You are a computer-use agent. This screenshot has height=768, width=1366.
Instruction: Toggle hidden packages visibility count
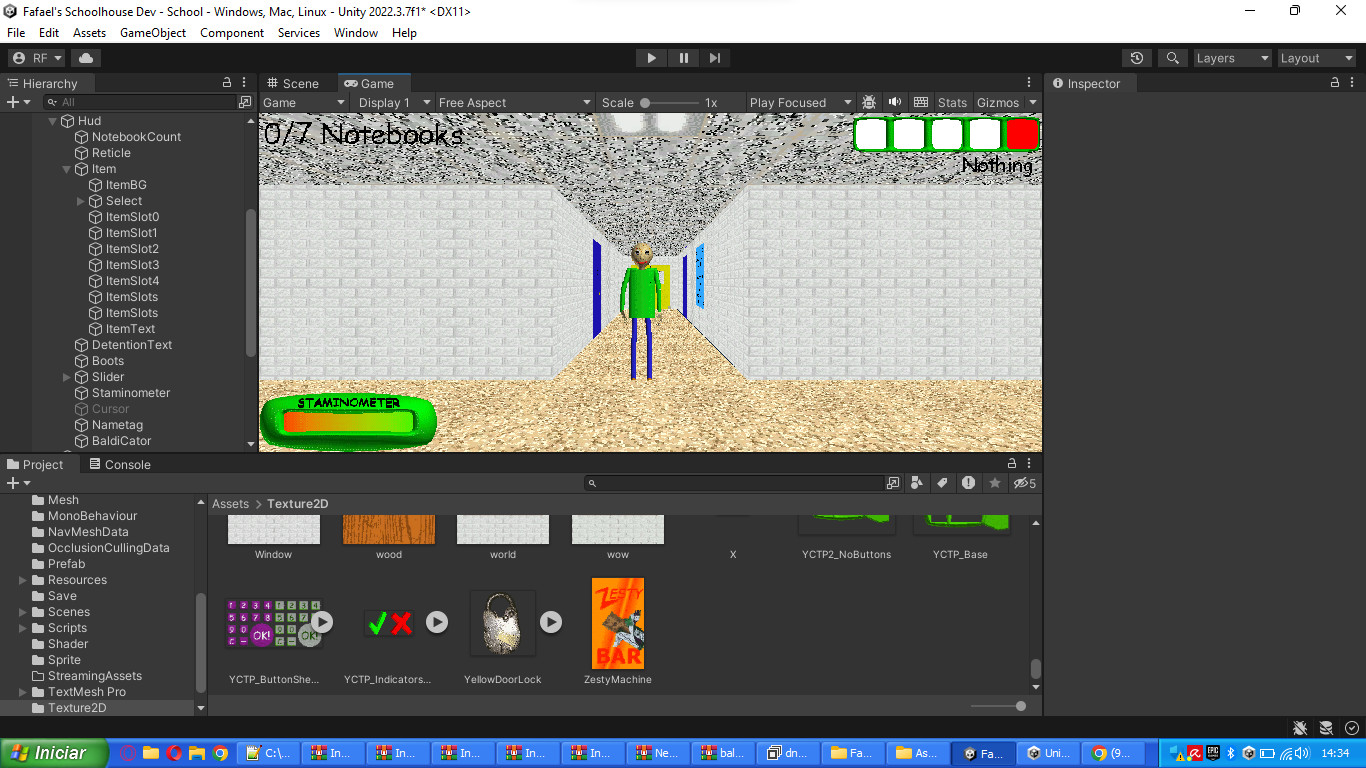pos(1025,483)
